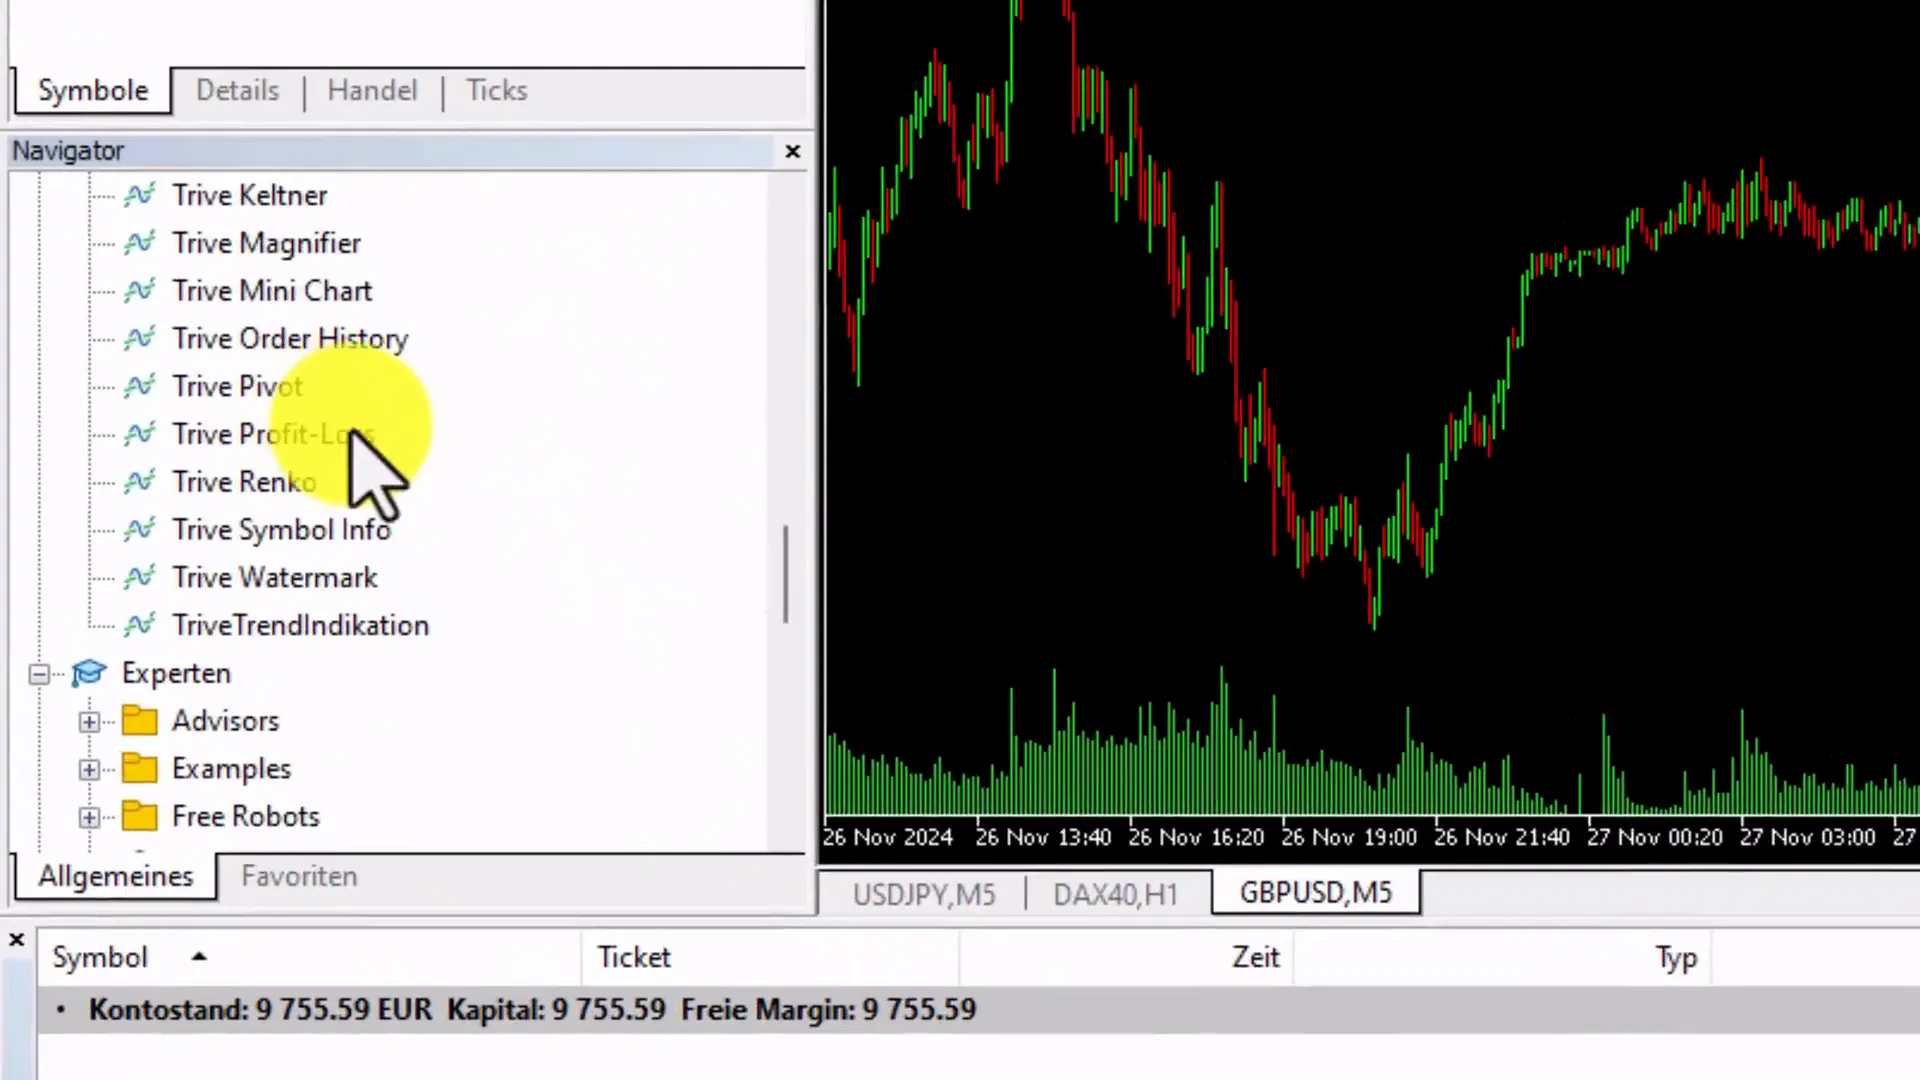The height and width of the screenshot is (1080, 1920).
Task: Expand the Advisors folder
Action: click(89, 722)
